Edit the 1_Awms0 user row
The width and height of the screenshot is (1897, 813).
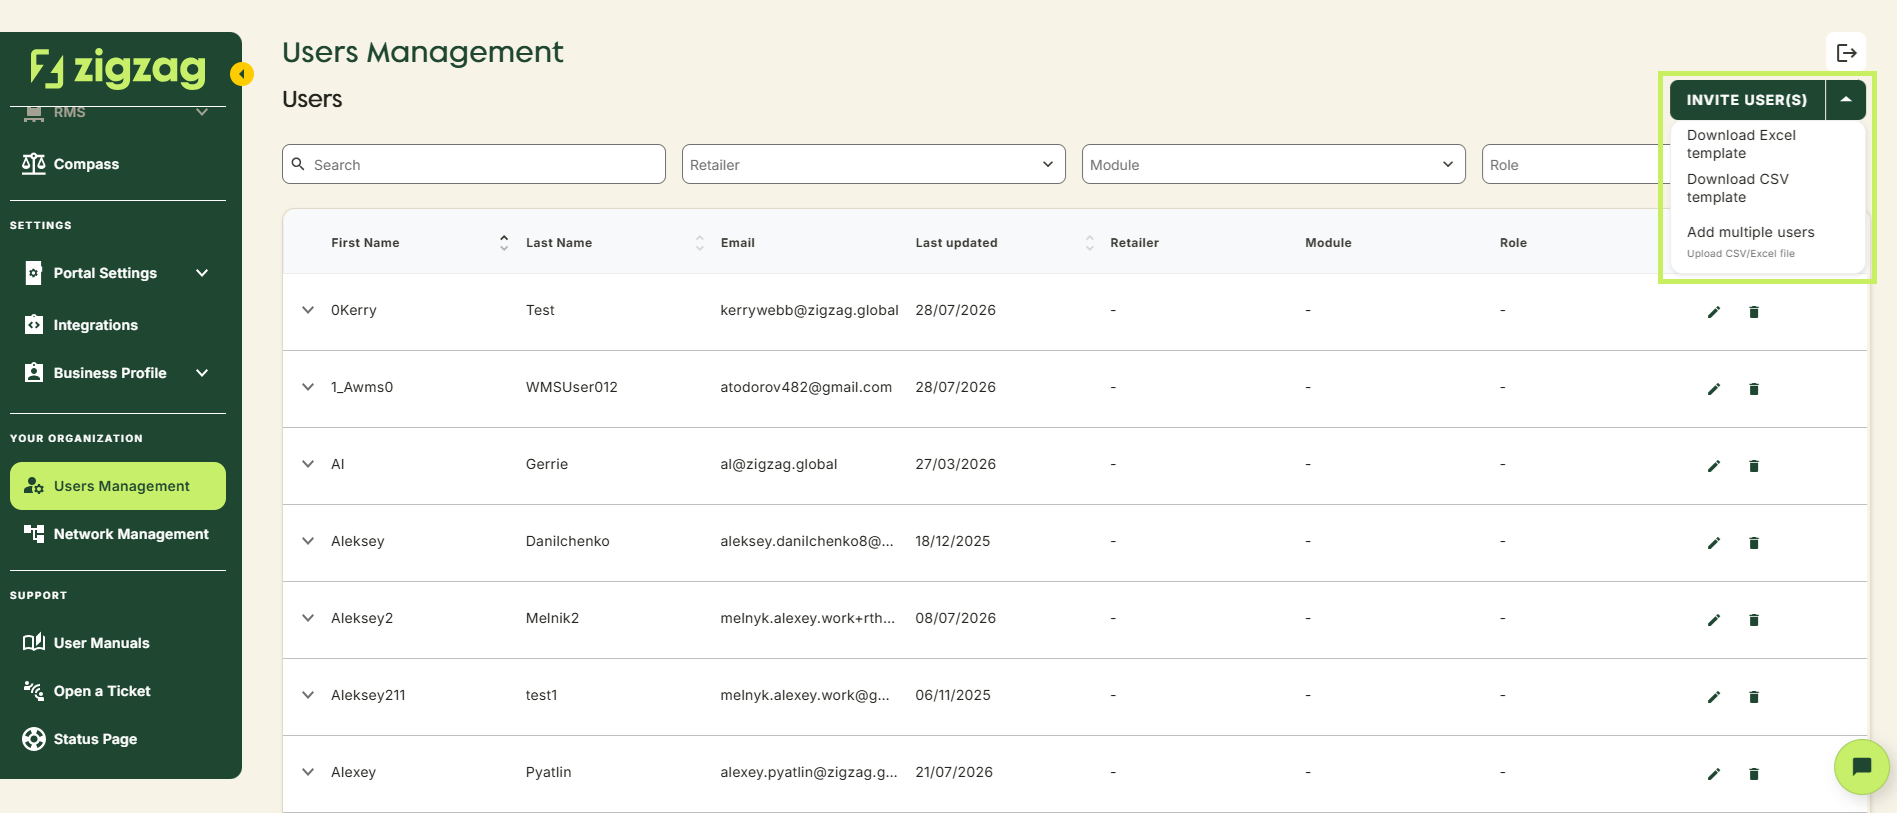pyautogui.click(x=1714, y=389)
